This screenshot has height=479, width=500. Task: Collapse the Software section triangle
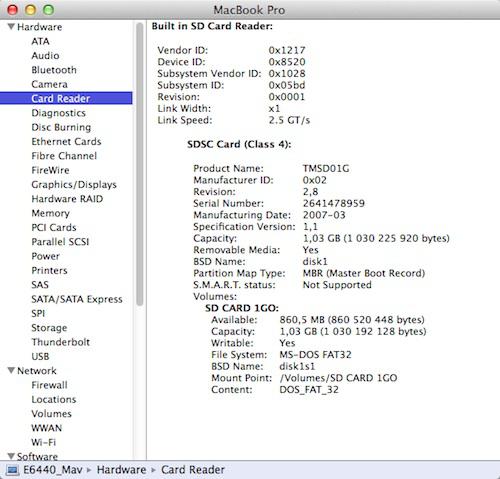coord(11,456)
